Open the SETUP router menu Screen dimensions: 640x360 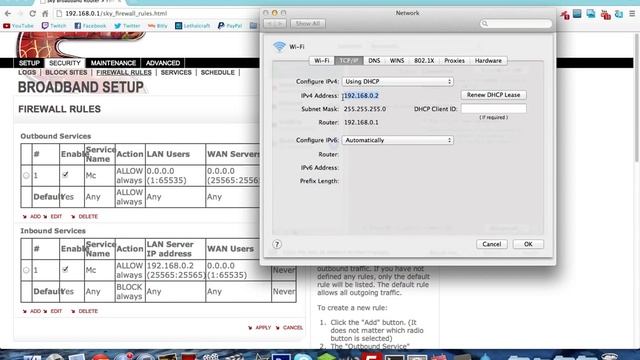tap(29, 63)
